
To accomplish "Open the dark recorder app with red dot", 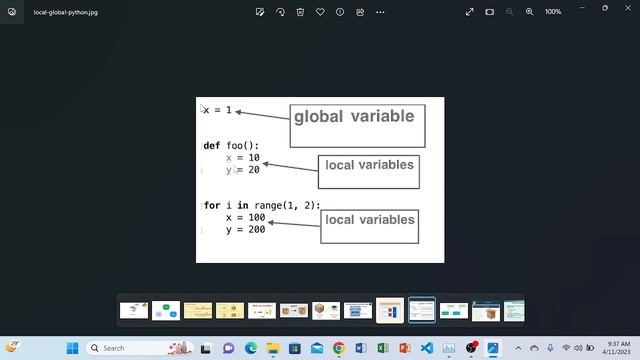I will pyautogui.click(x=471, y=348).
